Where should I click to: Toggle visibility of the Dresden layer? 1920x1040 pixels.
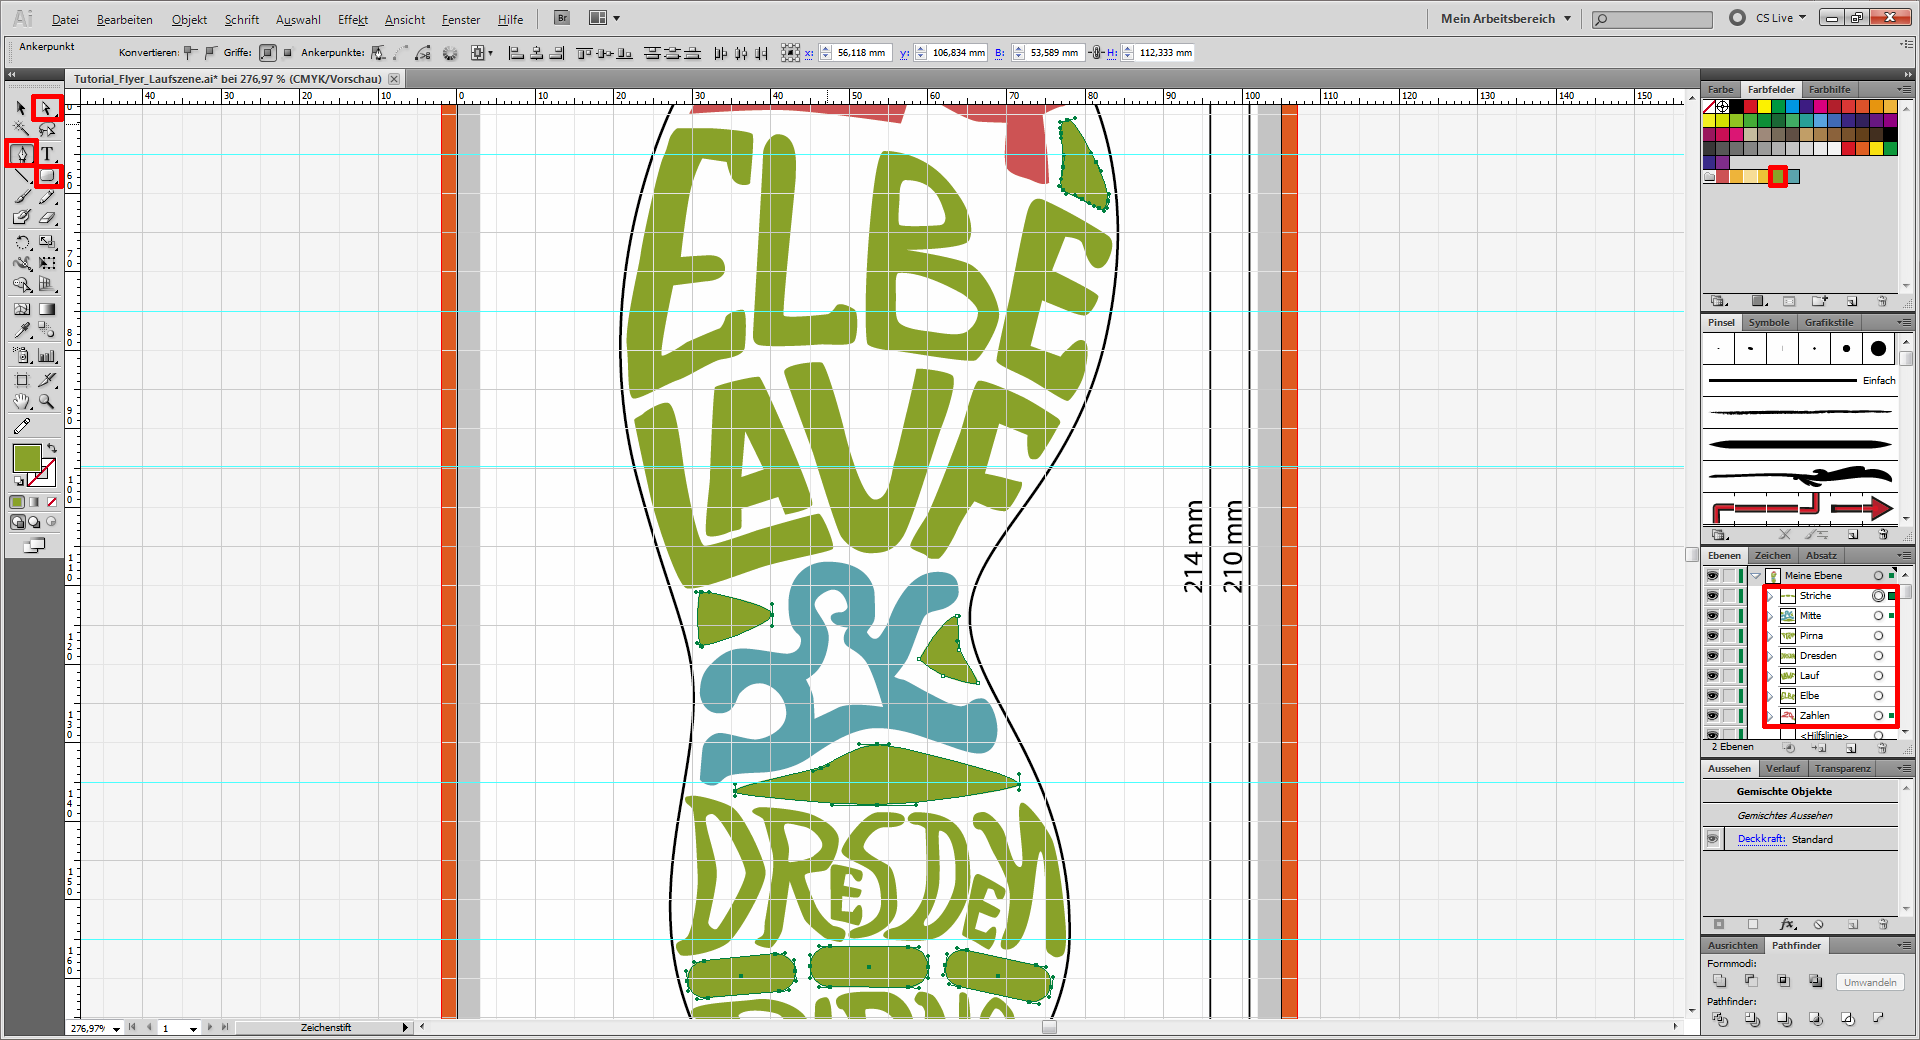pyautogui.click(x=1712, y=656)
